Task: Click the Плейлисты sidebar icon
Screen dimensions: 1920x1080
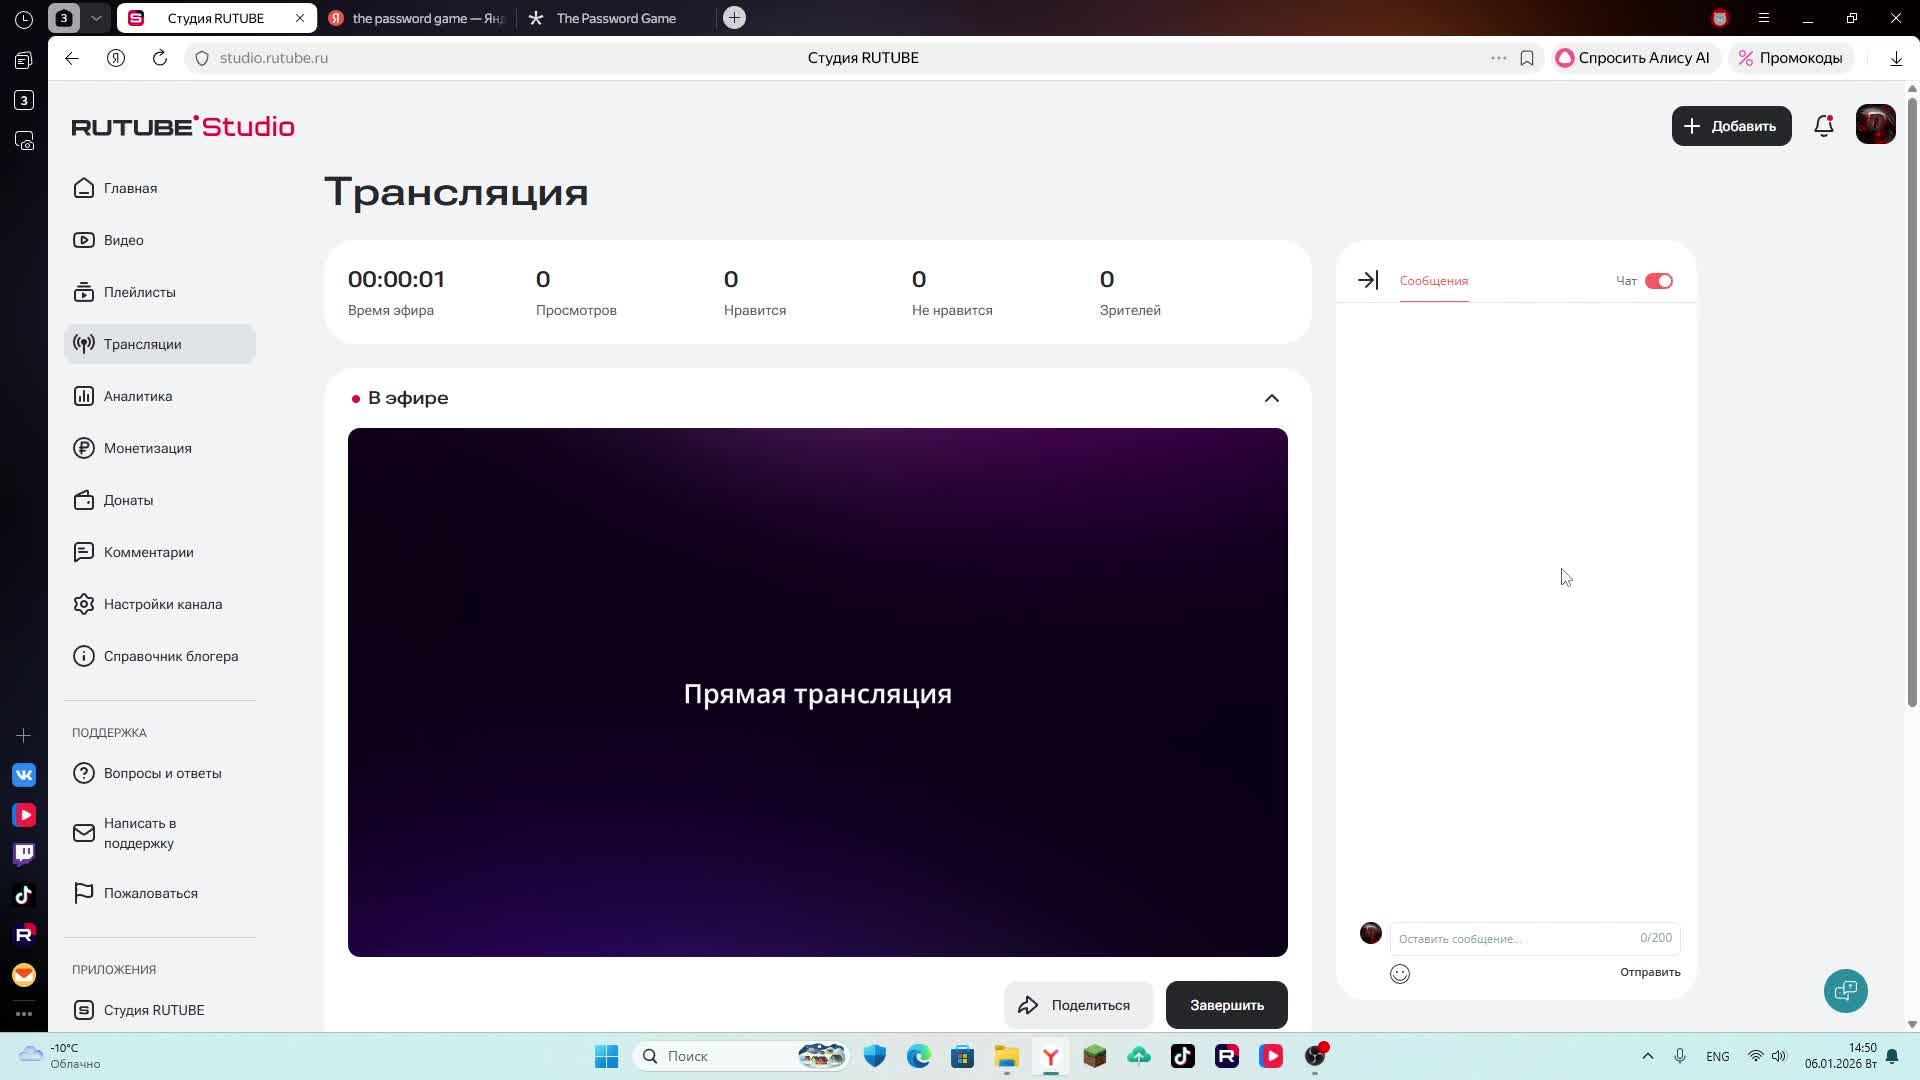Action: (x=84, y=292)
